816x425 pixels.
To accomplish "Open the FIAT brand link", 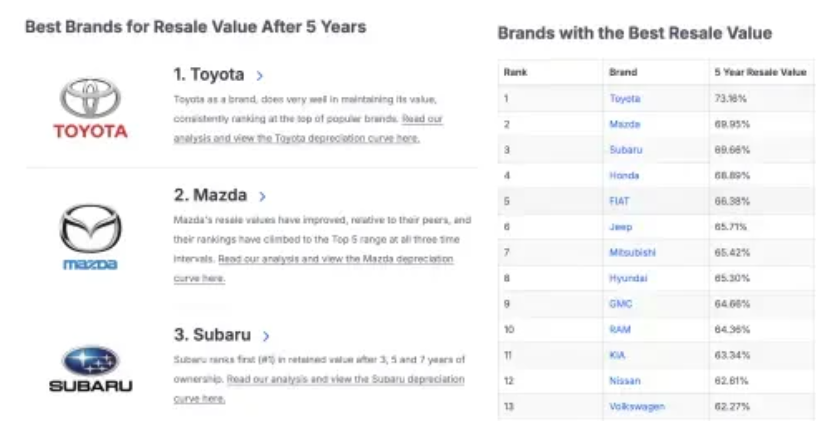I will (x=620, y=201).
